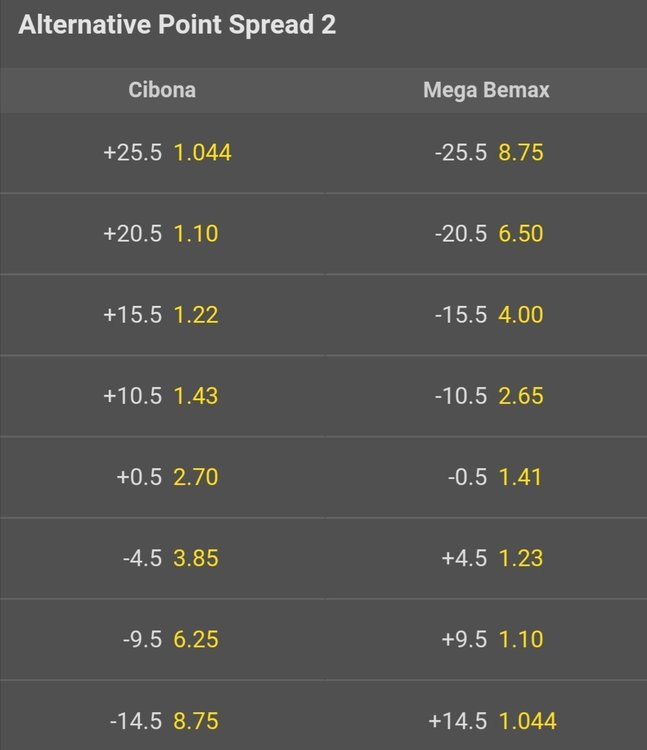Add Mega Bemax +4.5 at 1.23
Viewport: 647px width, 750px height.
coord(485,558)
